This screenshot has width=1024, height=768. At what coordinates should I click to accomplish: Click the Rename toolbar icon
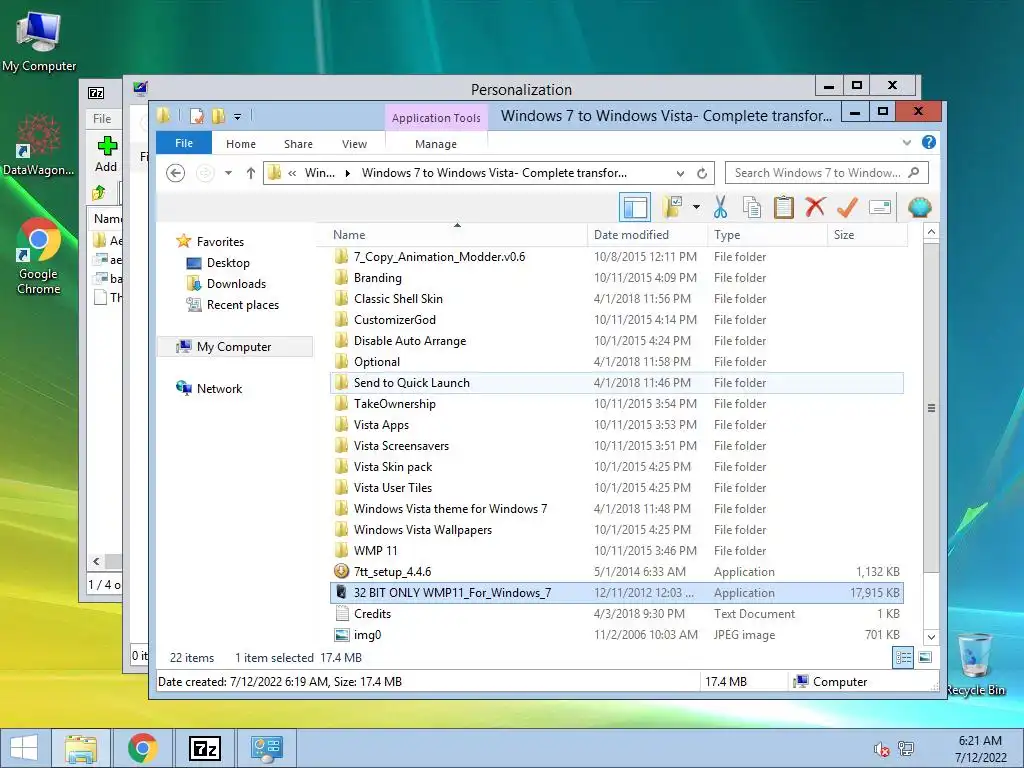point(880,208)
